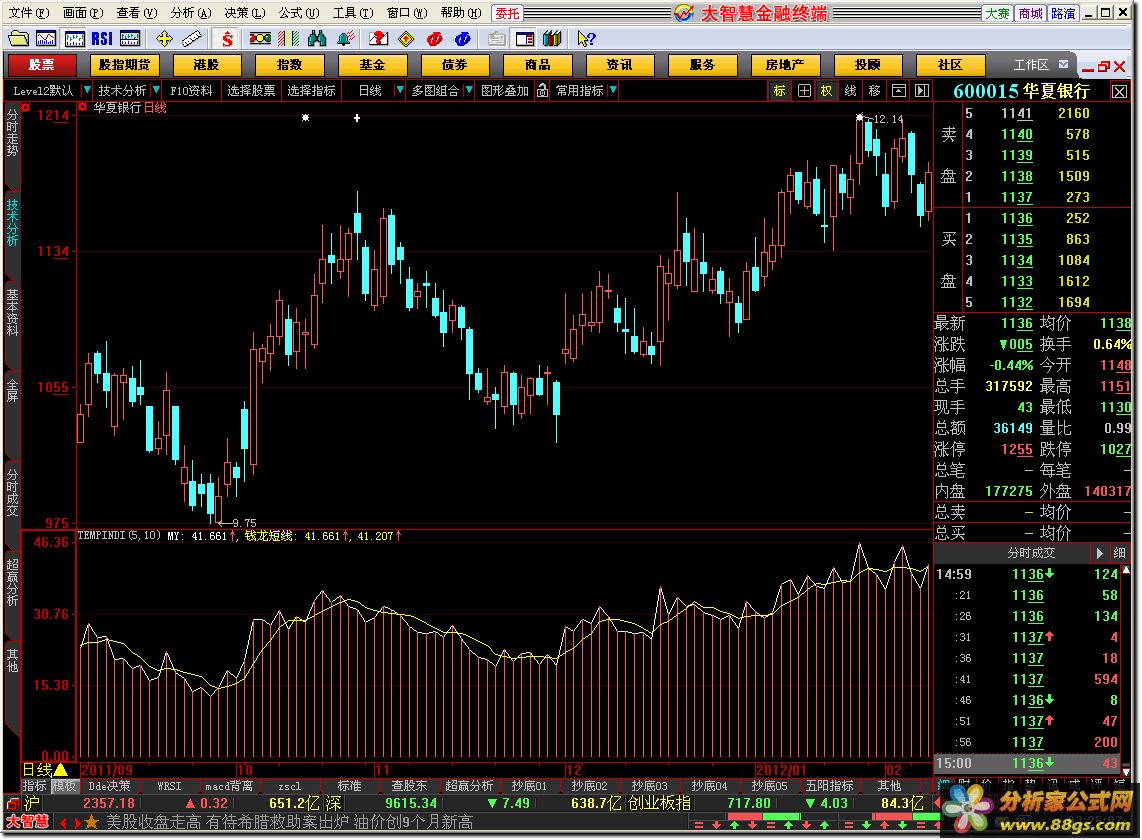Viewport: 1142px width, 840px height.
Task: Click the blue round Φ toolbar icon
Action: pos(462,39)
